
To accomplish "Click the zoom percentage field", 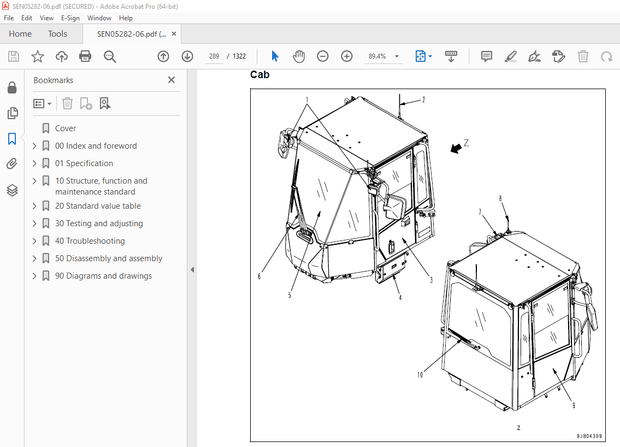I will point(377,57).
